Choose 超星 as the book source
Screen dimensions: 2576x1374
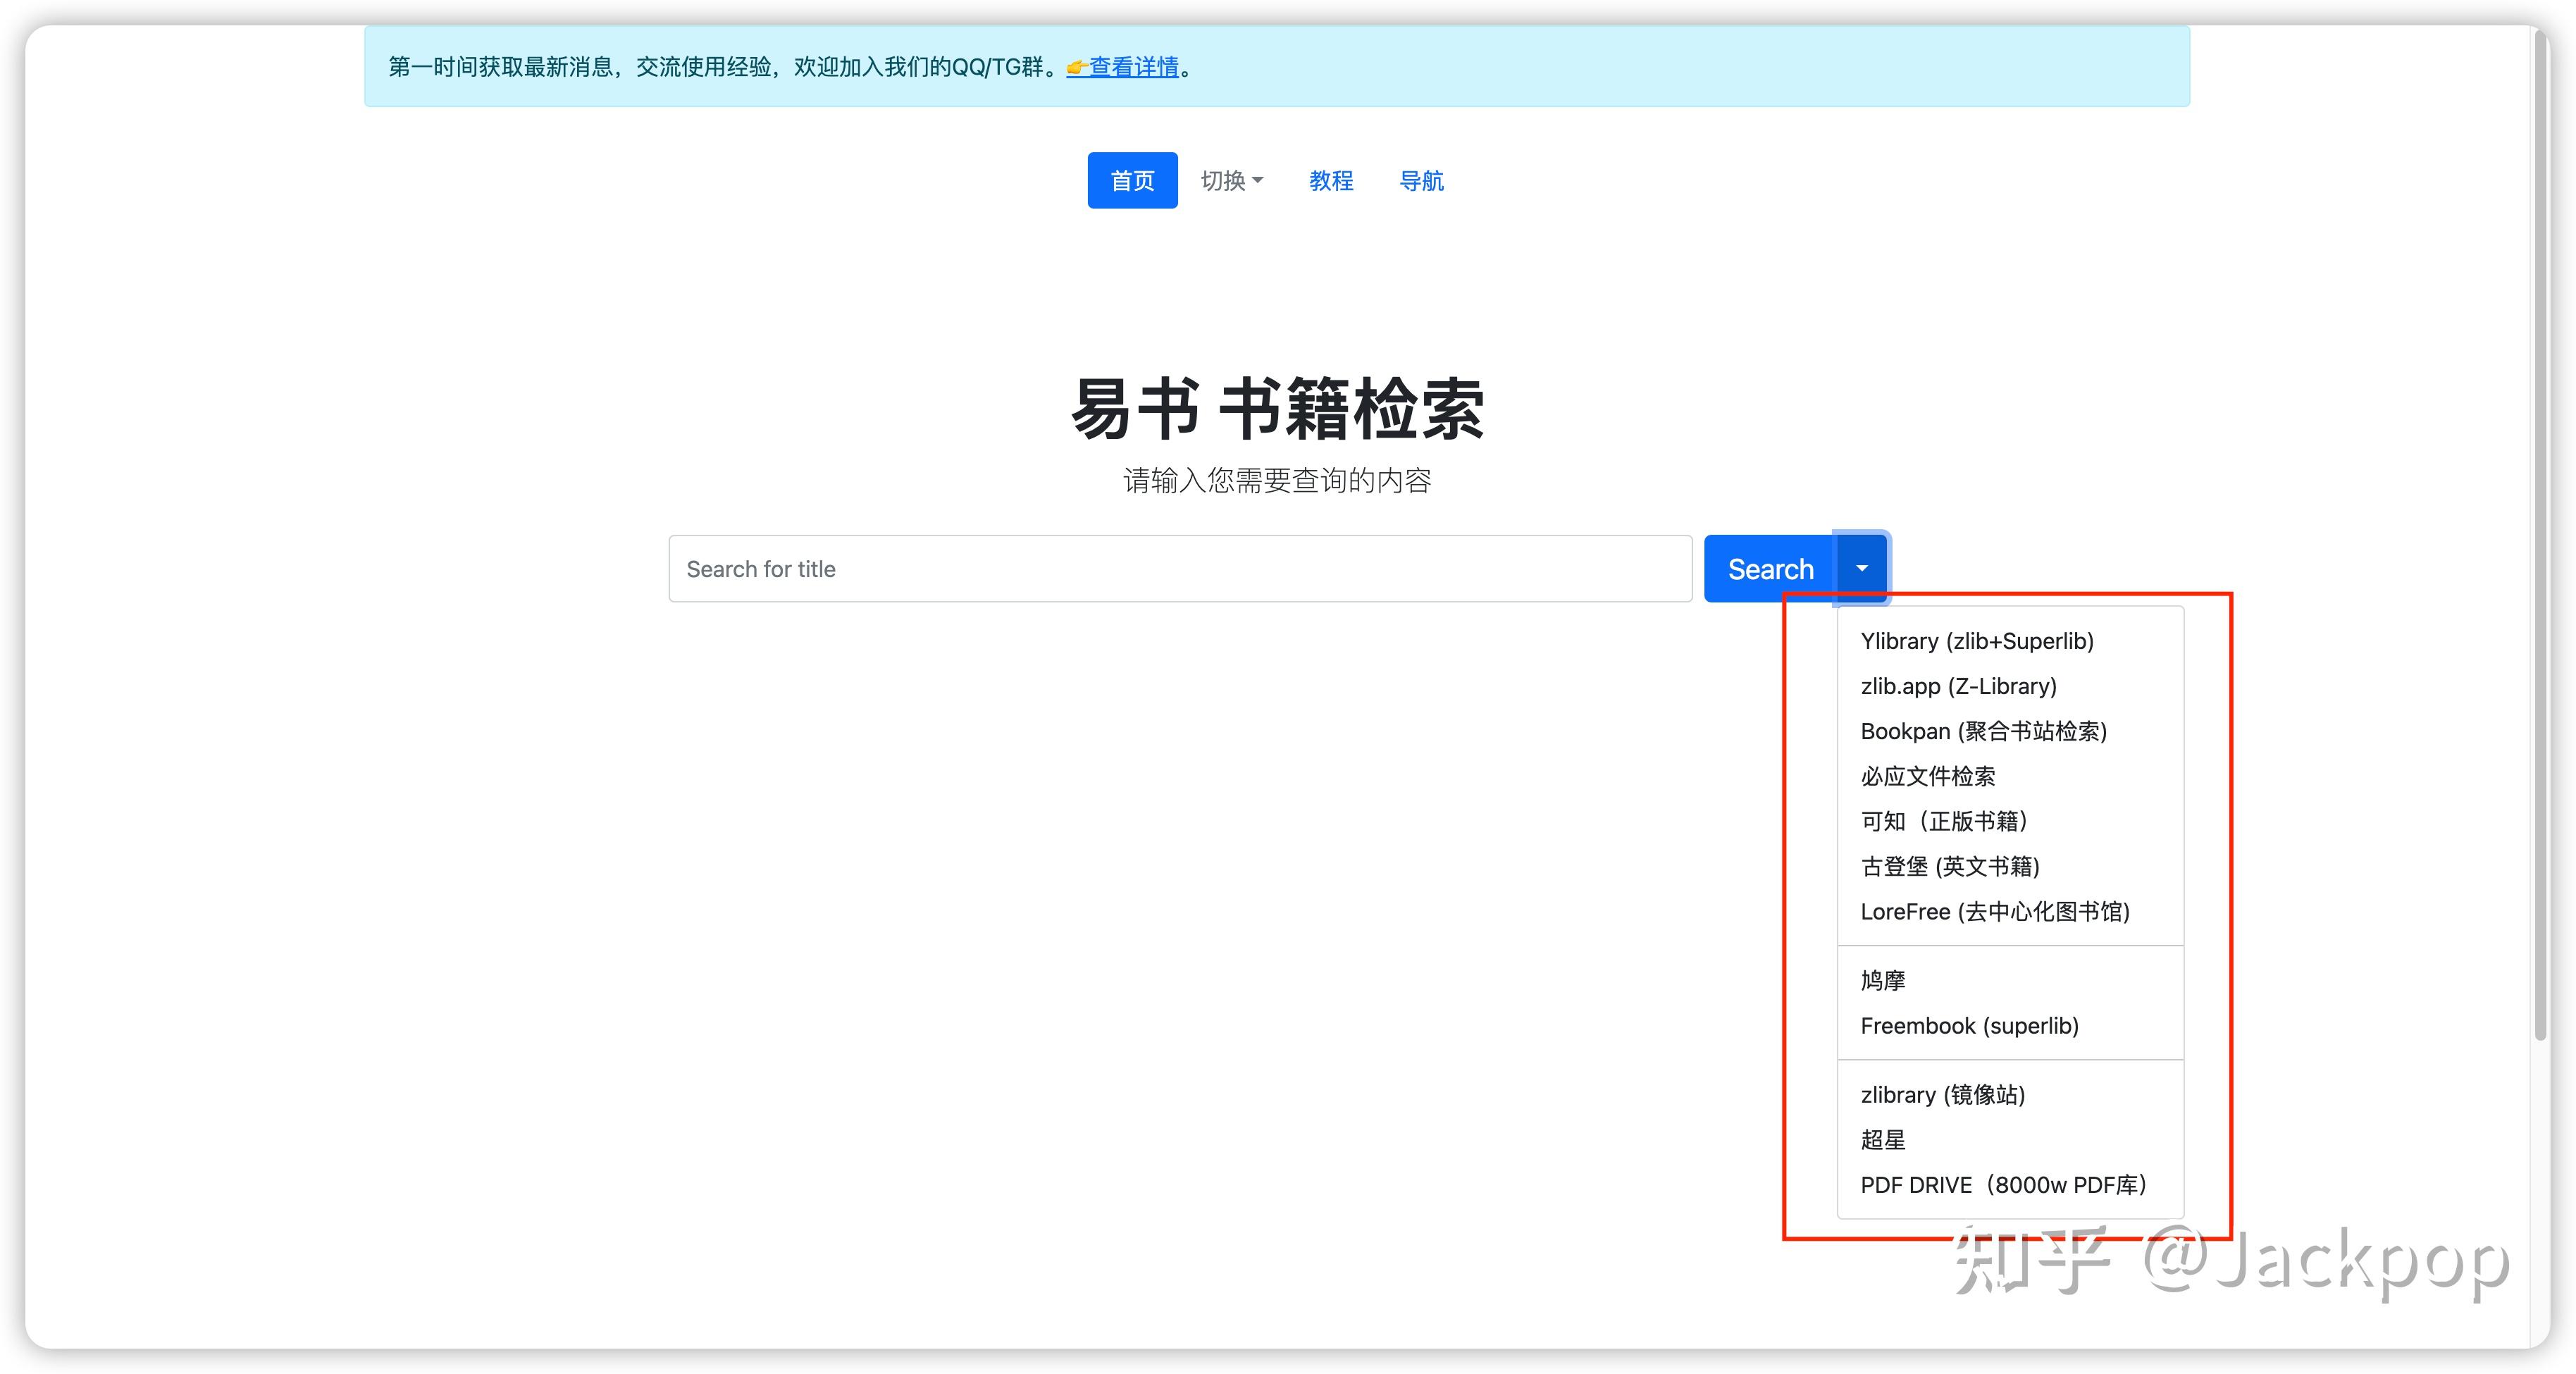tap(1883, 1139)
